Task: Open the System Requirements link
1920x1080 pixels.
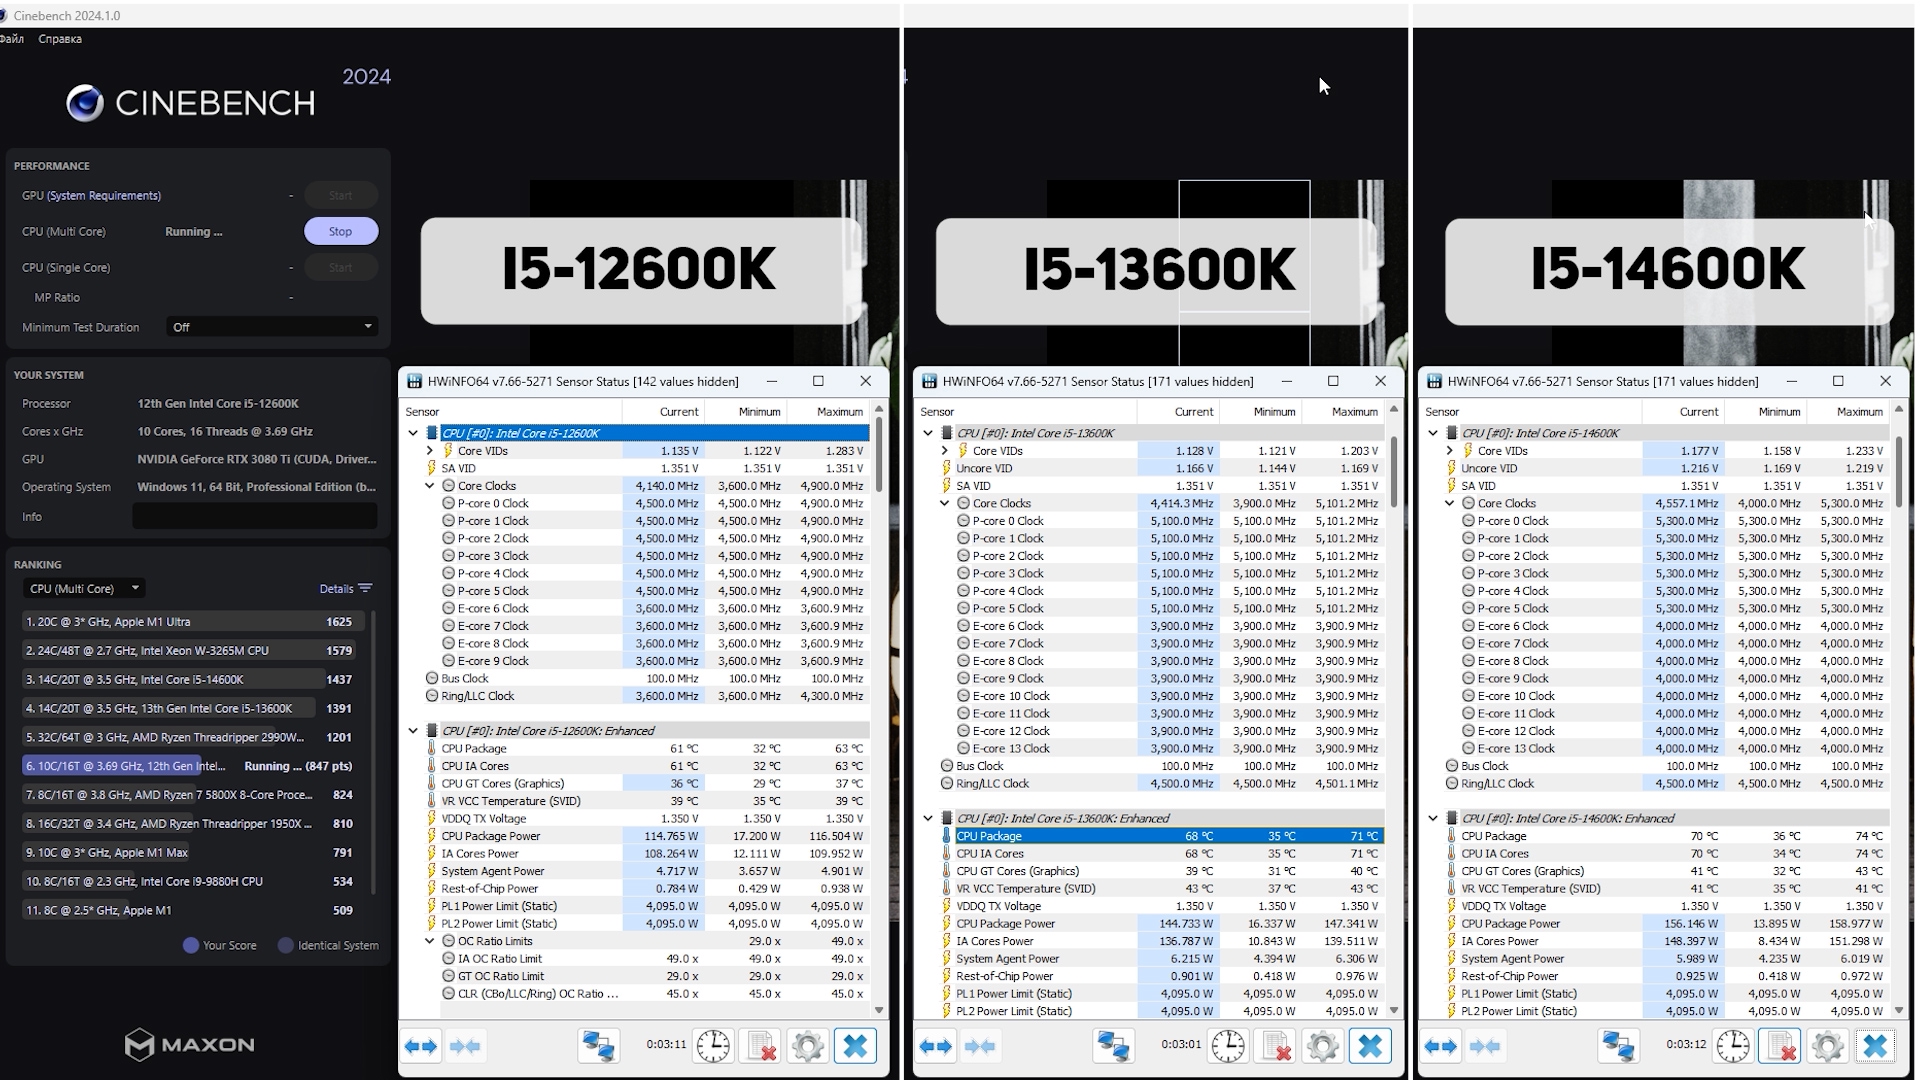Action: pyautogui.click(x=104, y=196)
